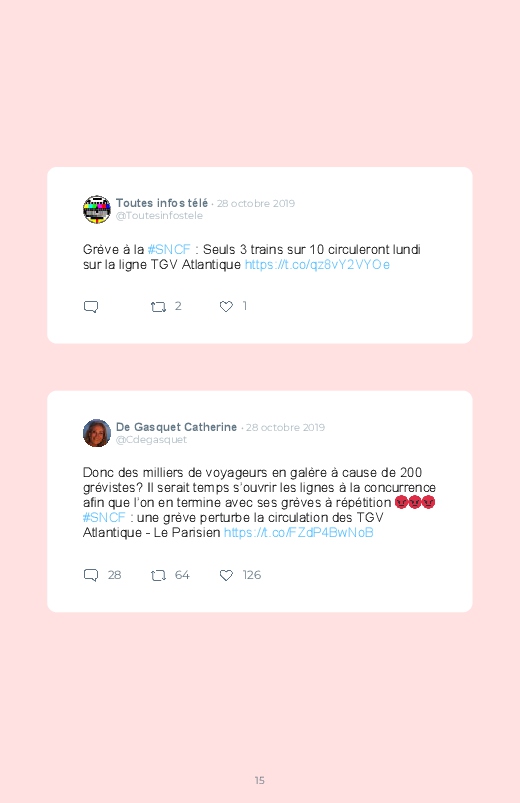Click reply icon on Toutes infos télé tweet
This screenshot has height=803, width=520.
tap(91, 307)
